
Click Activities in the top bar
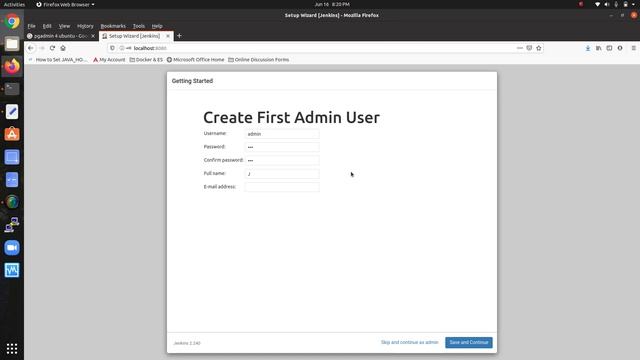tap(14, 4)
